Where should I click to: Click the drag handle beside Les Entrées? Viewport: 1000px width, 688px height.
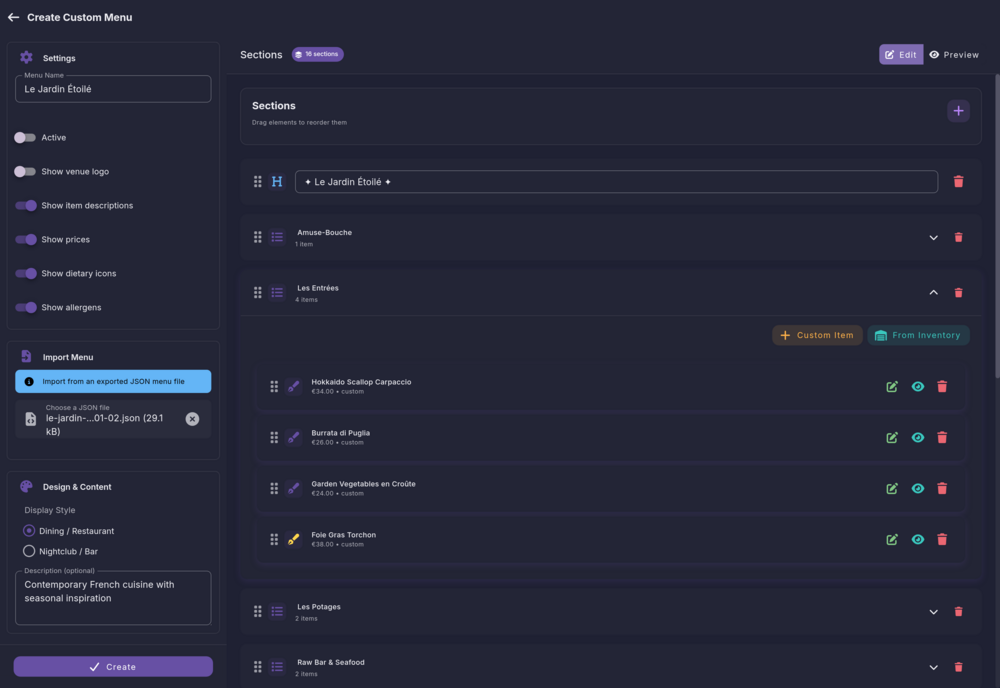[x=257, y=292]
